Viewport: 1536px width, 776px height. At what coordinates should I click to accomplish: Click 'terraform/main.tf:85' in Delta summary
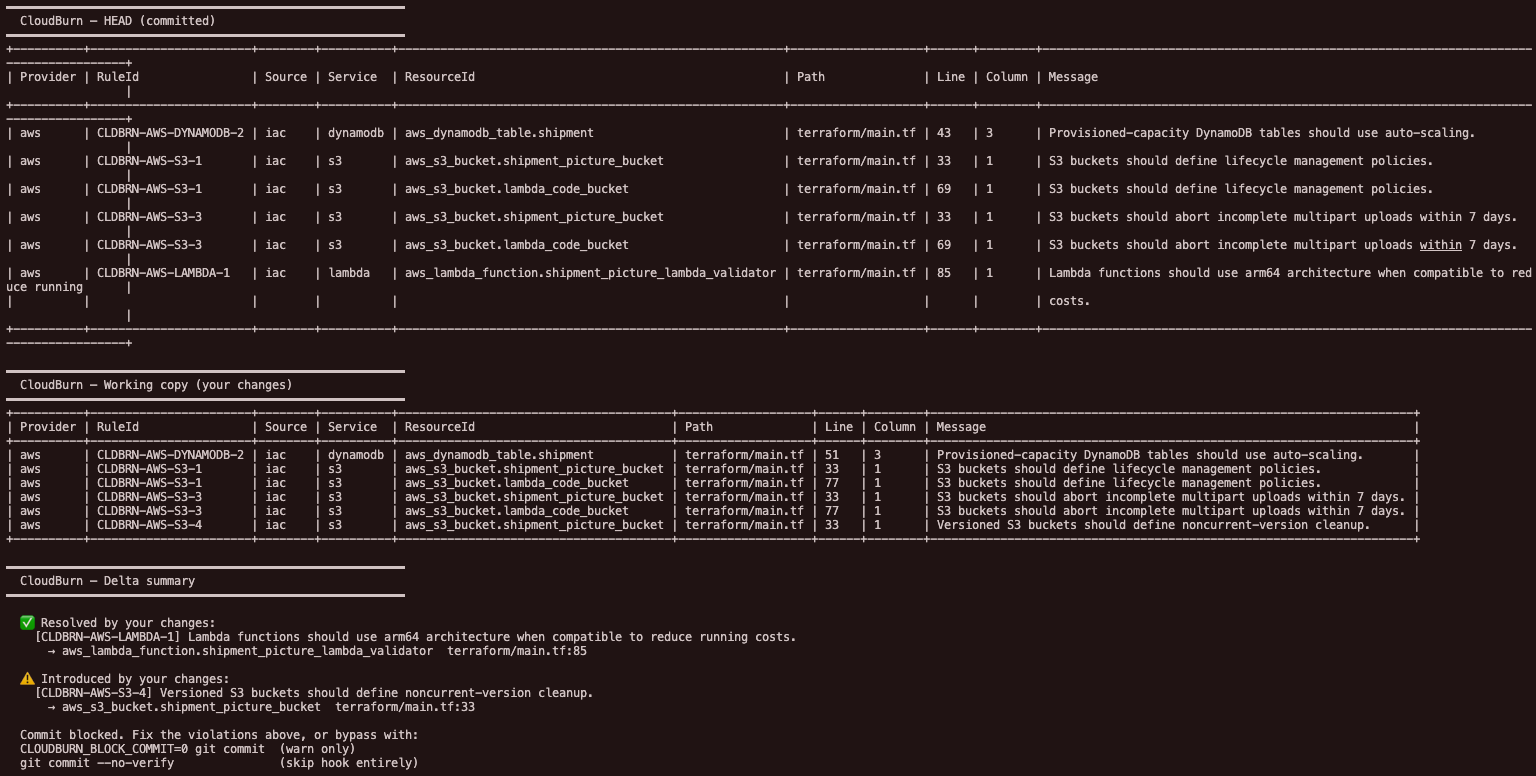[517, 650]
